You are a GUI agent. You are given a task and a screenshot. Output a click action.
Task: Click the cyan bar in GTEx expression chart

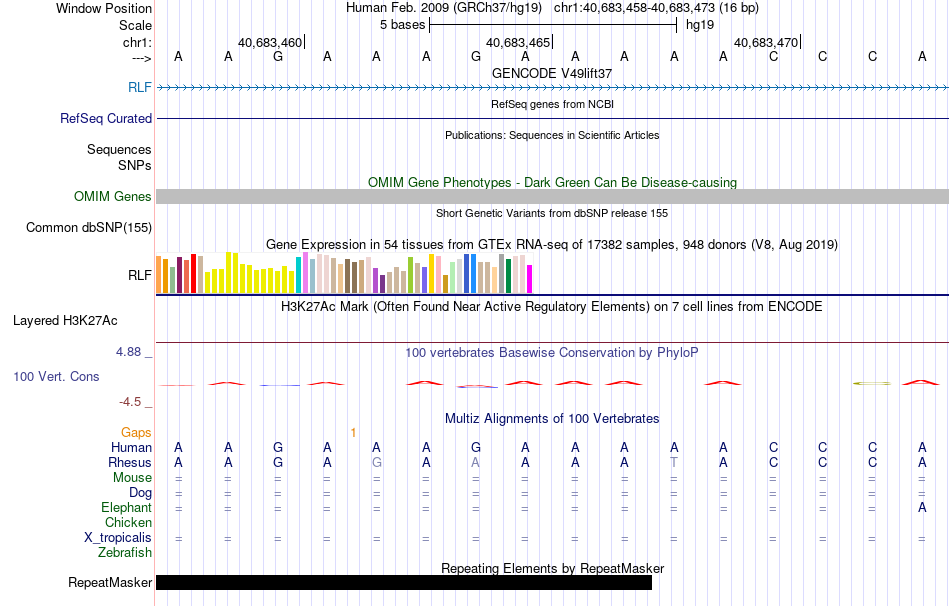[x=298, y=275]
